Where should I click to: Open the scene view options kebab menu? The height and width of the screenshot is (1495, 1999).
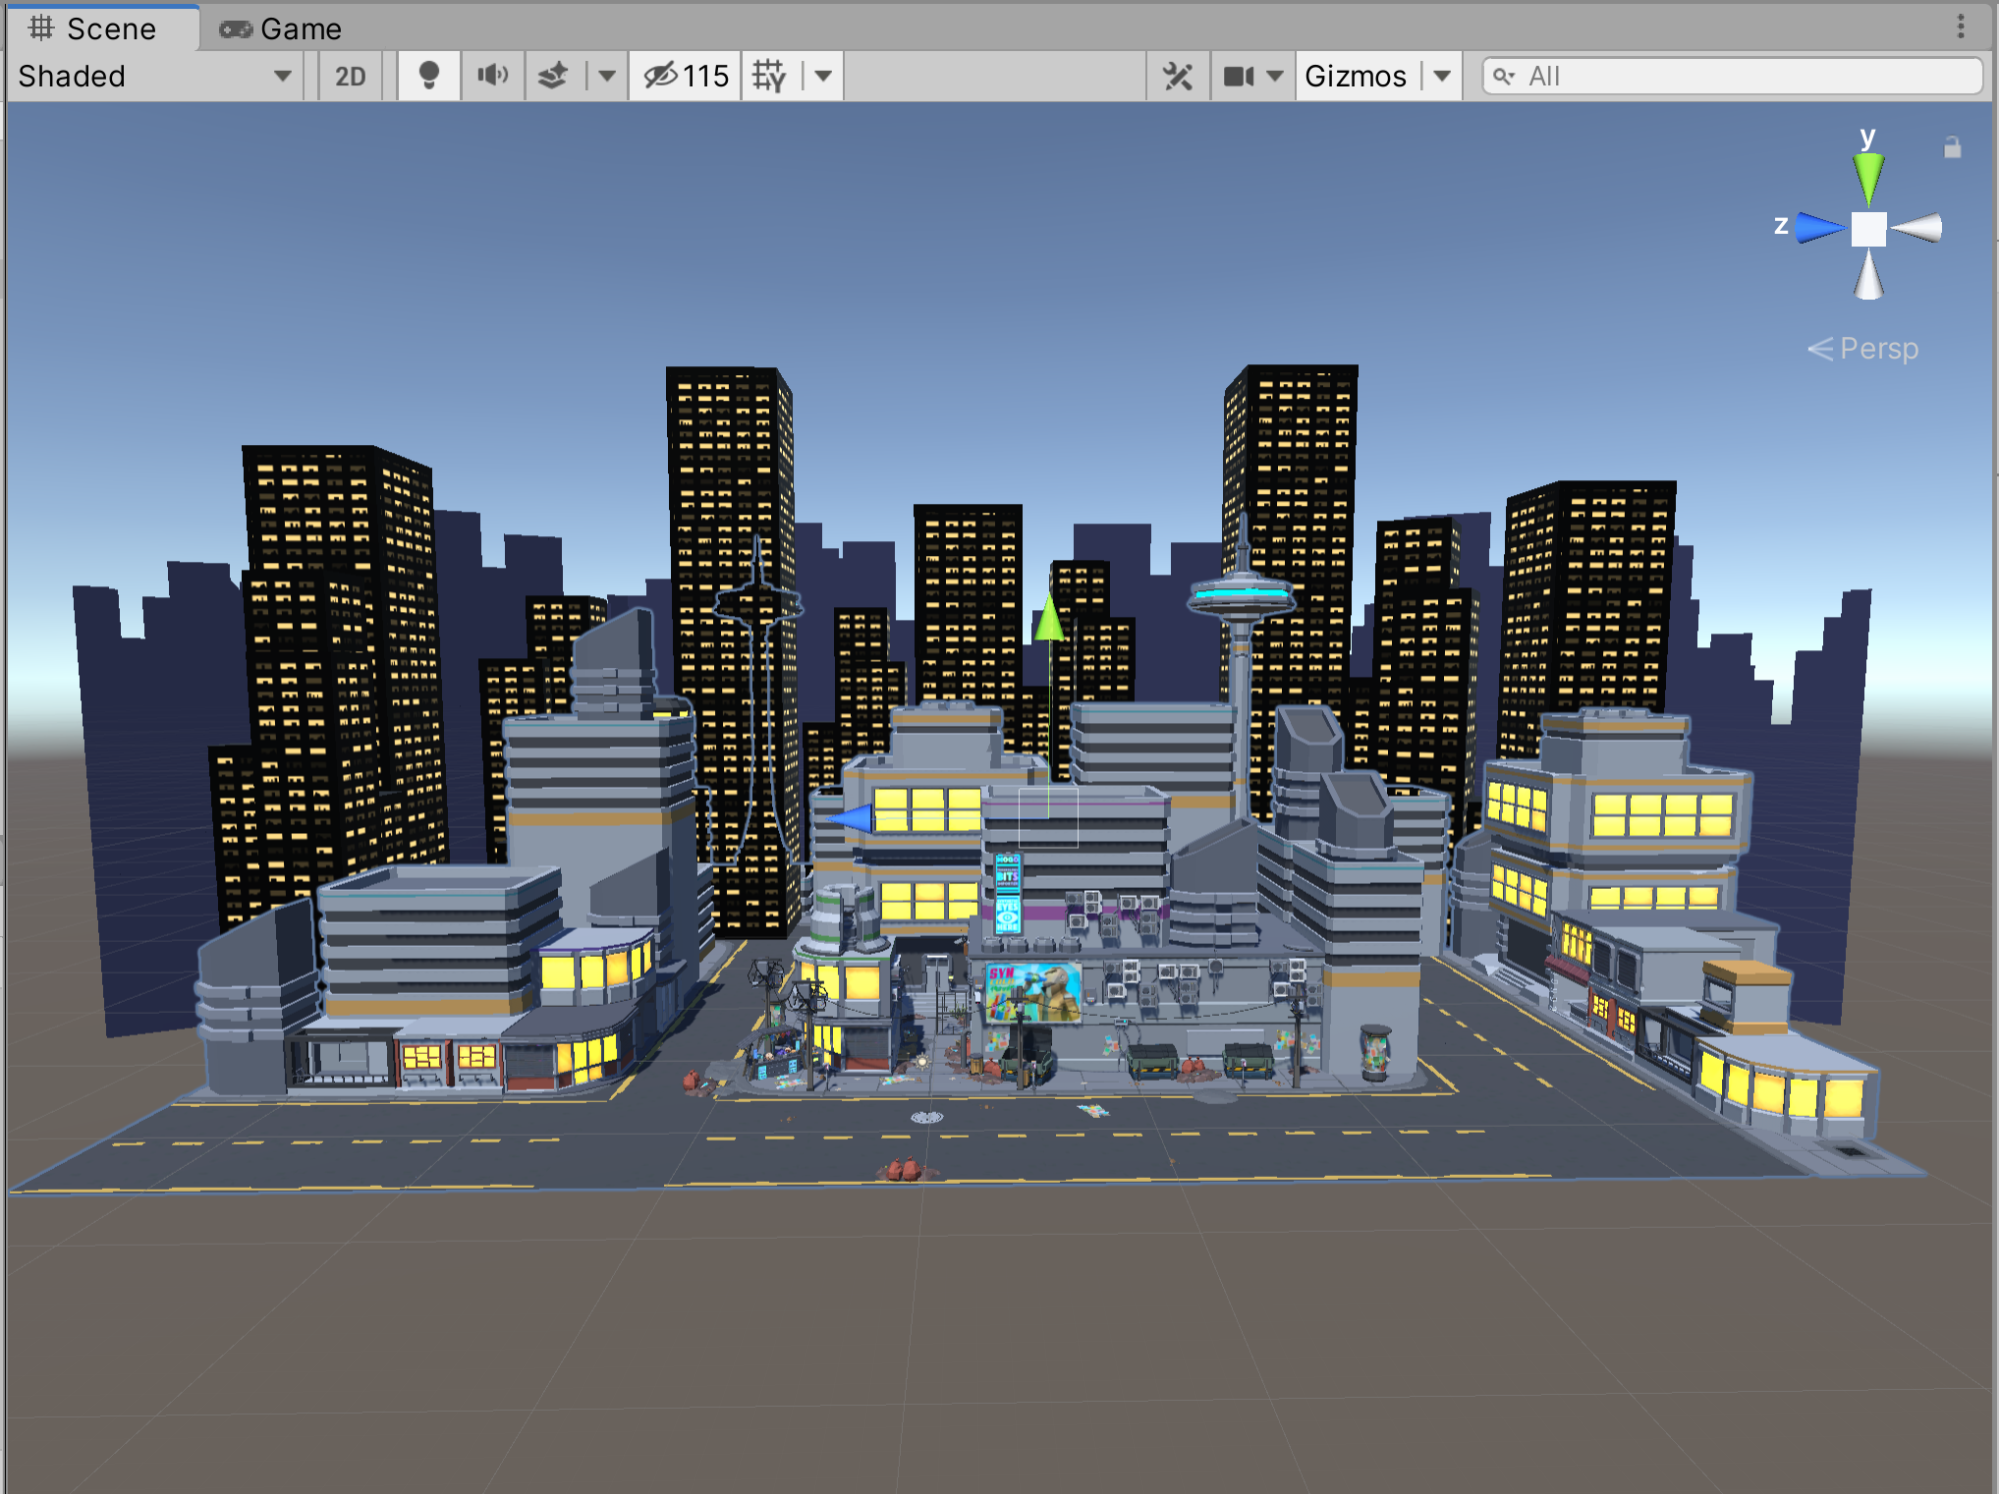coord(1960,27)
